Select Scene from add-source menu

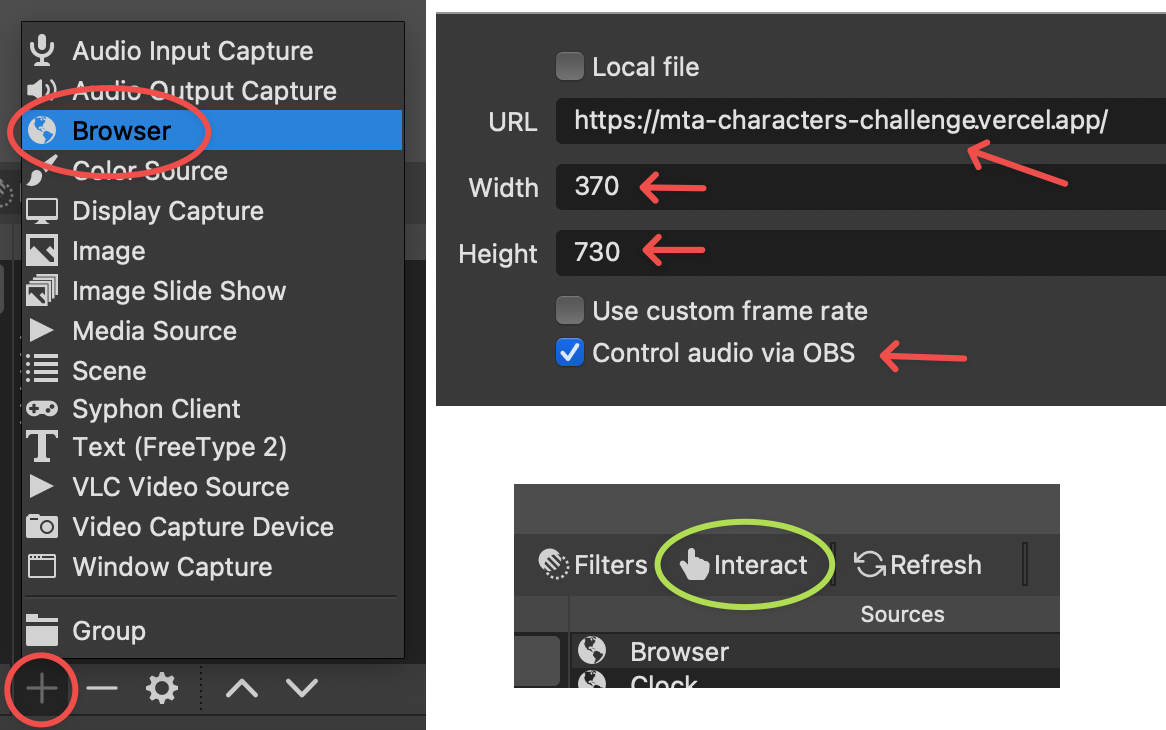[213, 370]
